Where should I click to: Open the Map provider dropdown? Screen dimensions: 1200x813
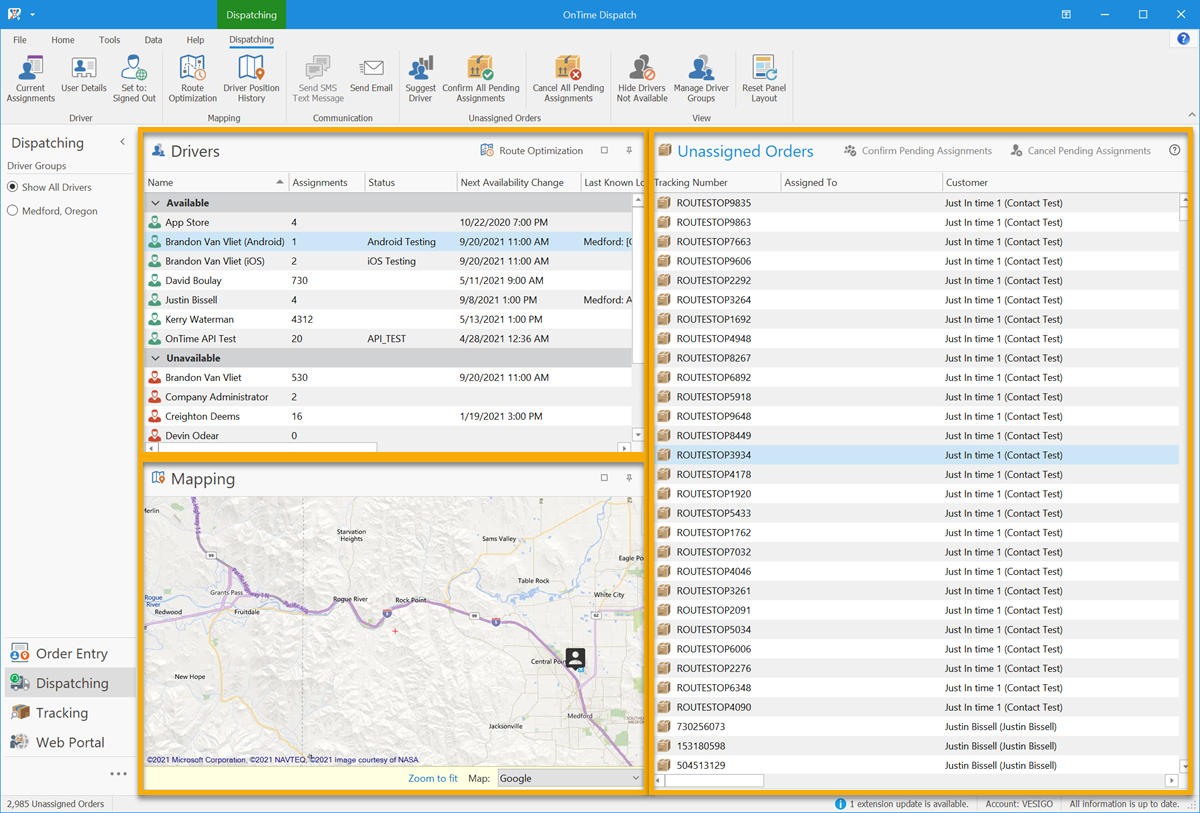(569, 778)
